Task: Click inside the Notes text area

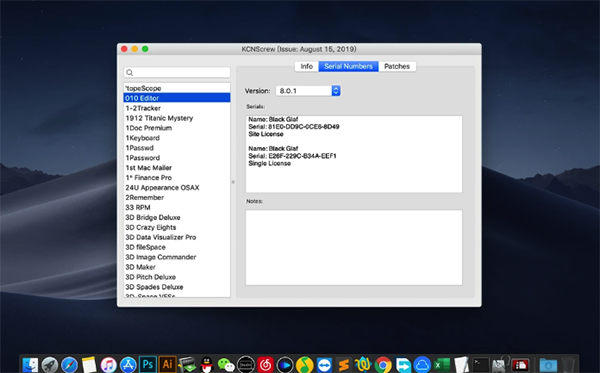Action: (x=354, y=248)
